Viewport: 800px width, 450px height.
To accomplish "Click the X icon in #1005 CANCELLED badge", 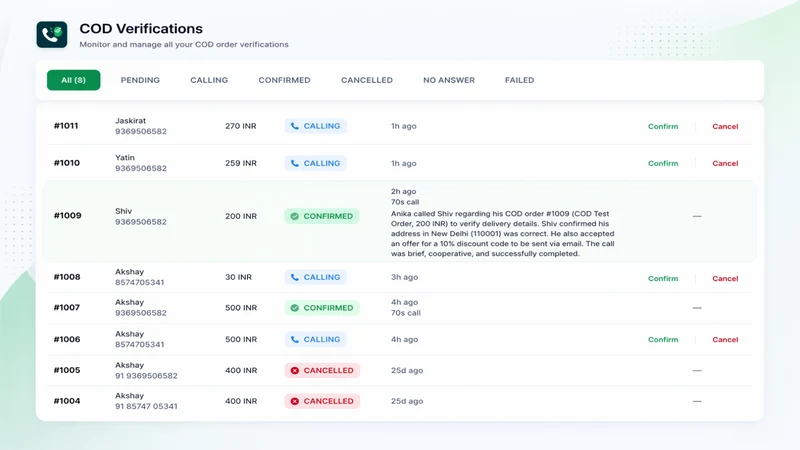I will 294,370.
